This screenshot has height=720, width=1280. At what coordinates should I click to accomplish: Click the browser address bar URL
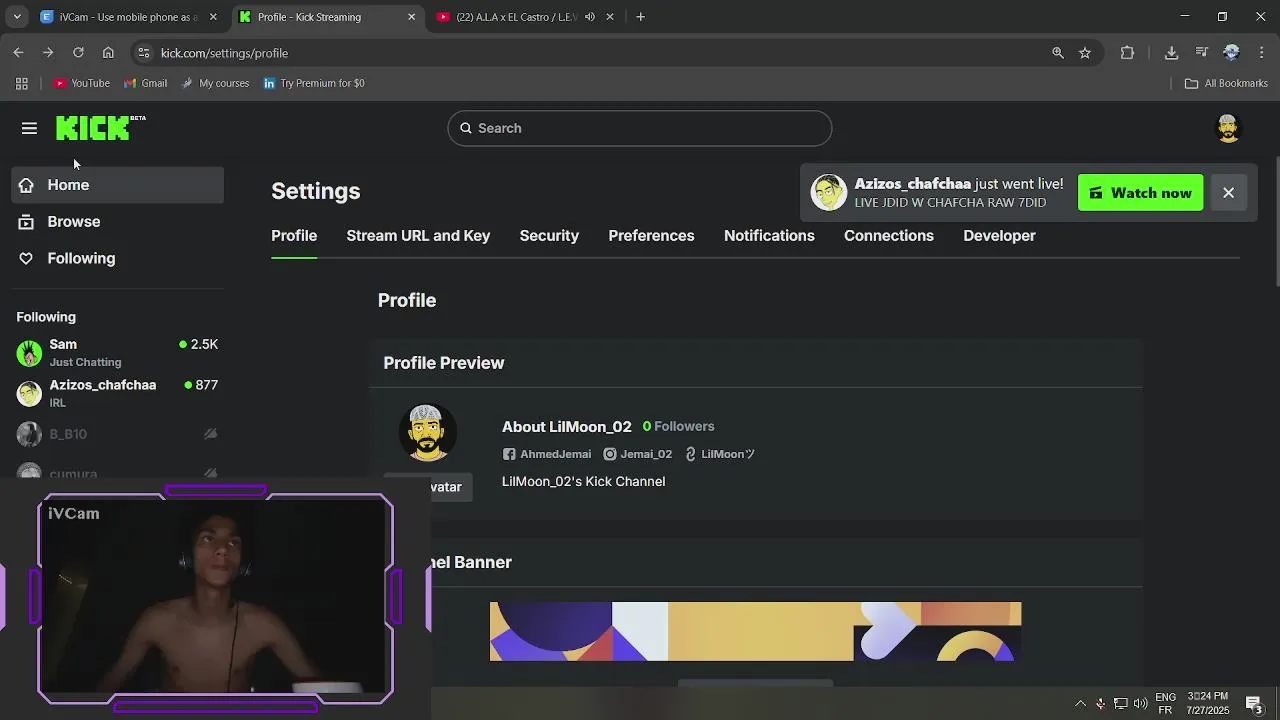pos(224,53)
